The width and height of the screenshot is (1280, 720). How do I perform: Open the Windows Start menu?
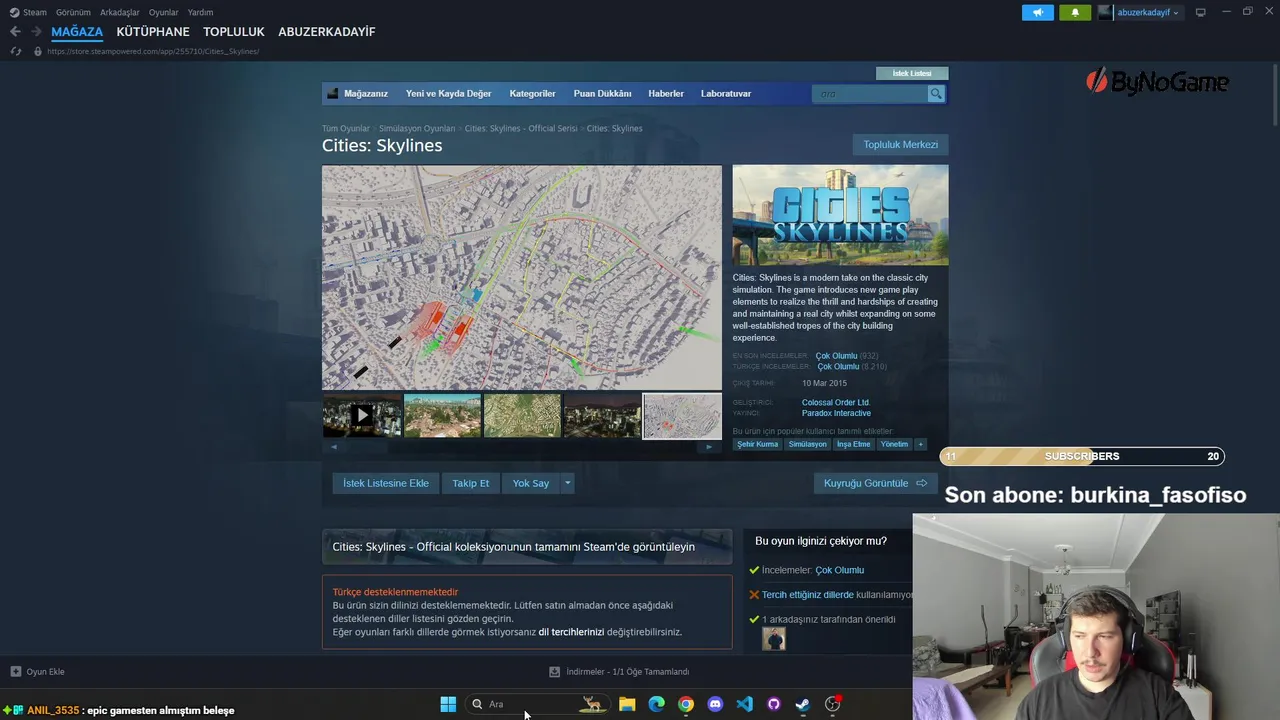[448, 704]
